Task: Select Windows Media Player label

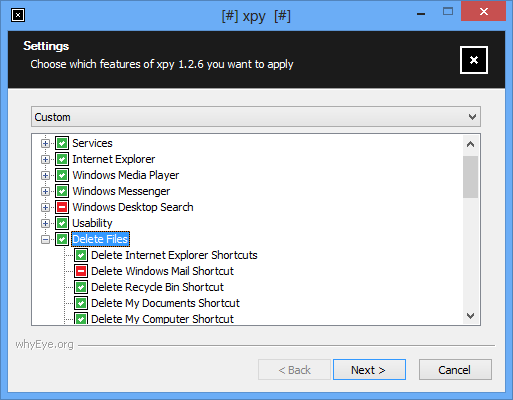Action: click(126, 175)
